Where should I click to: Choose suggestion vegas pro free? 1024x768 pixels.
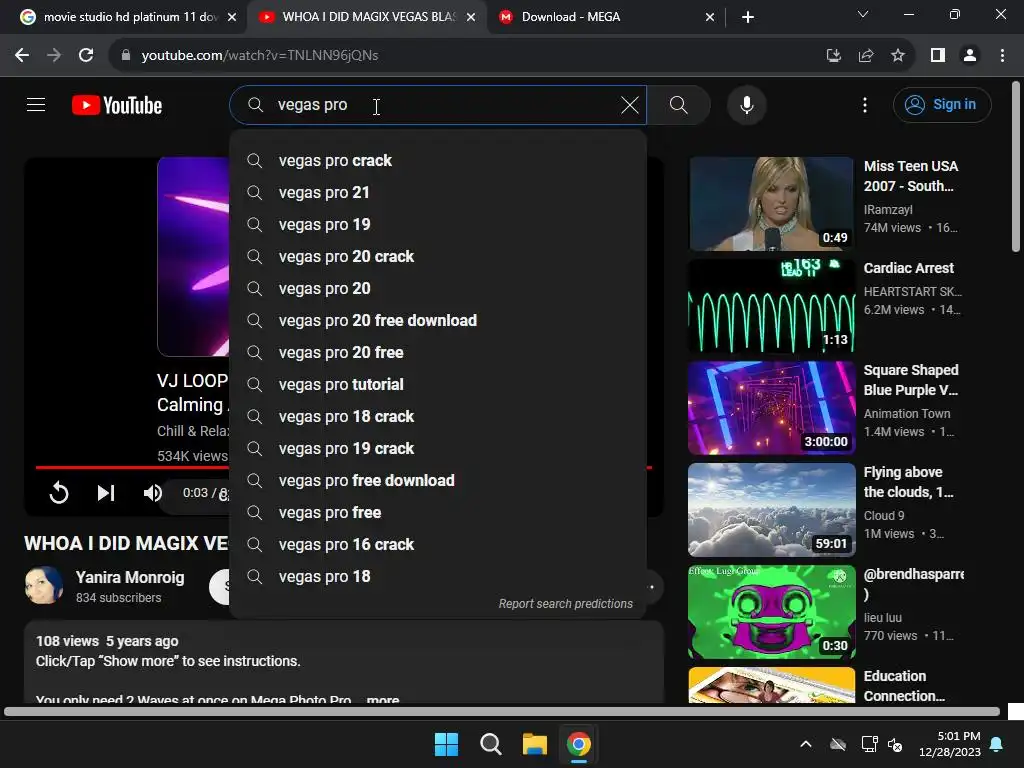438,513
